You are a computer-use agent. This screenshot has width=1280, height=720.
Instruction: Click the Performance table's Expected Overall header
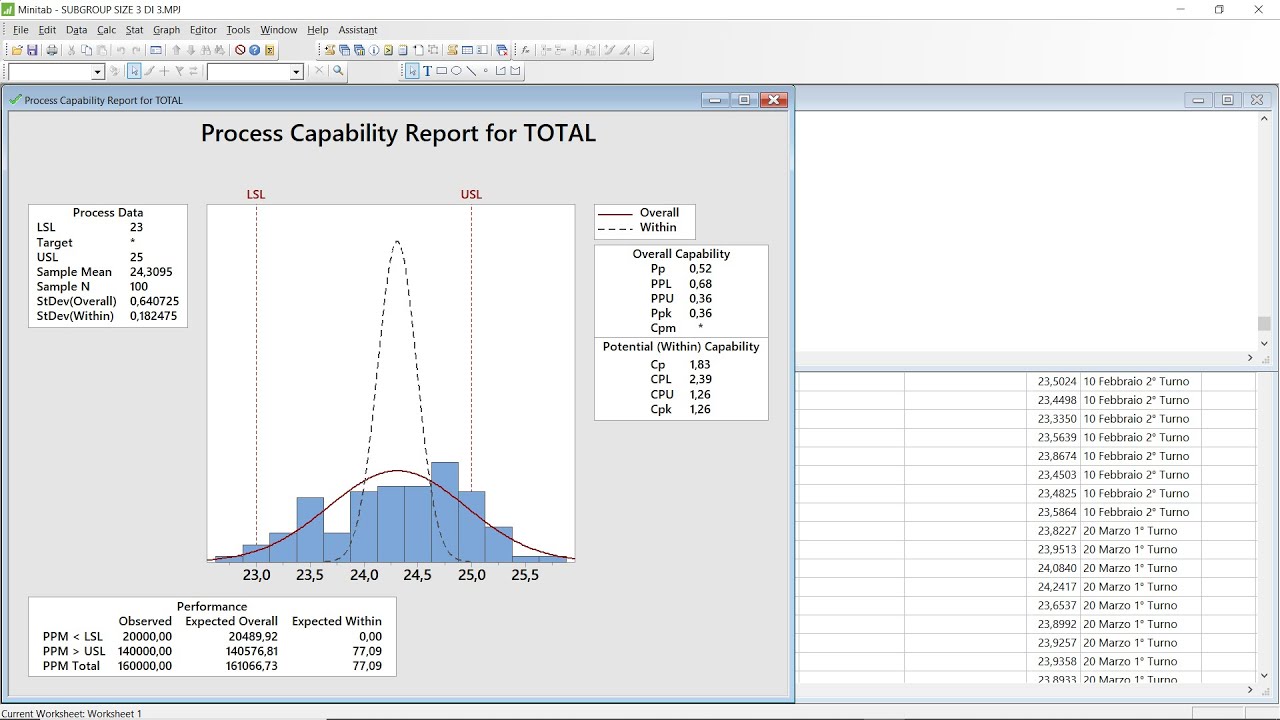click(x=231, y=621)
